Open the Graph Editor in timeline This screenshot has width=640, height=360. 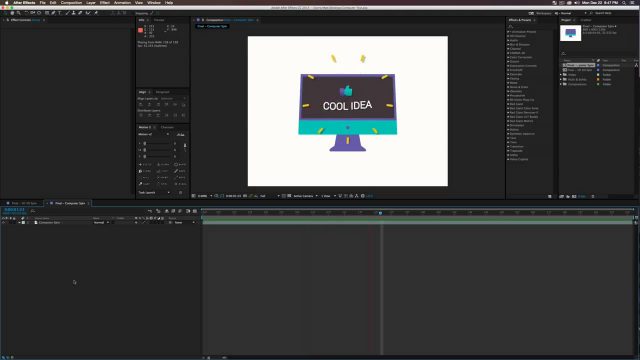pos(195,211)
